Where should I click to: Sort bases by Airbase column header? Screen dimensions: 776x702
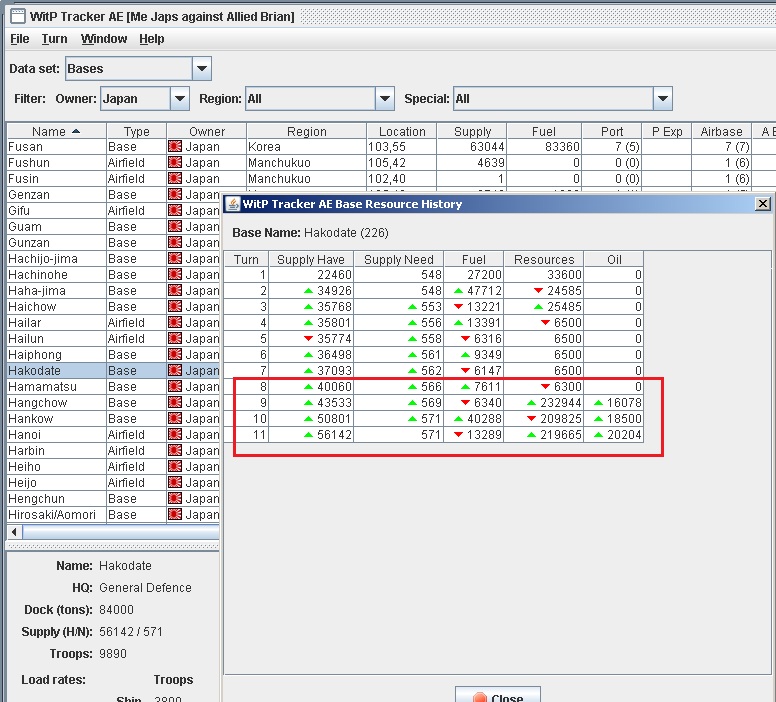coord(721,131)
